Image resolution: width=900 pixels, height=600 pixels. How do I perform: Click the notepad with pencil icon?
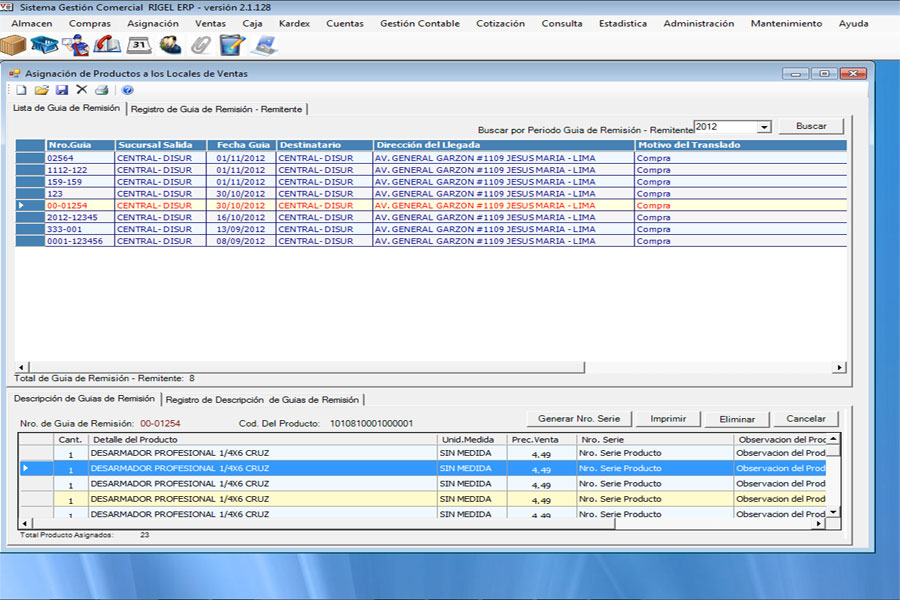[232, 44]
